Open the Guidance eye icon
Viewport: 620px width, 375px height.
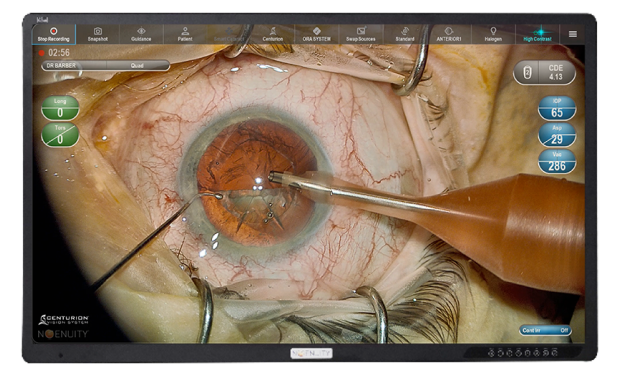click(141, 34)
